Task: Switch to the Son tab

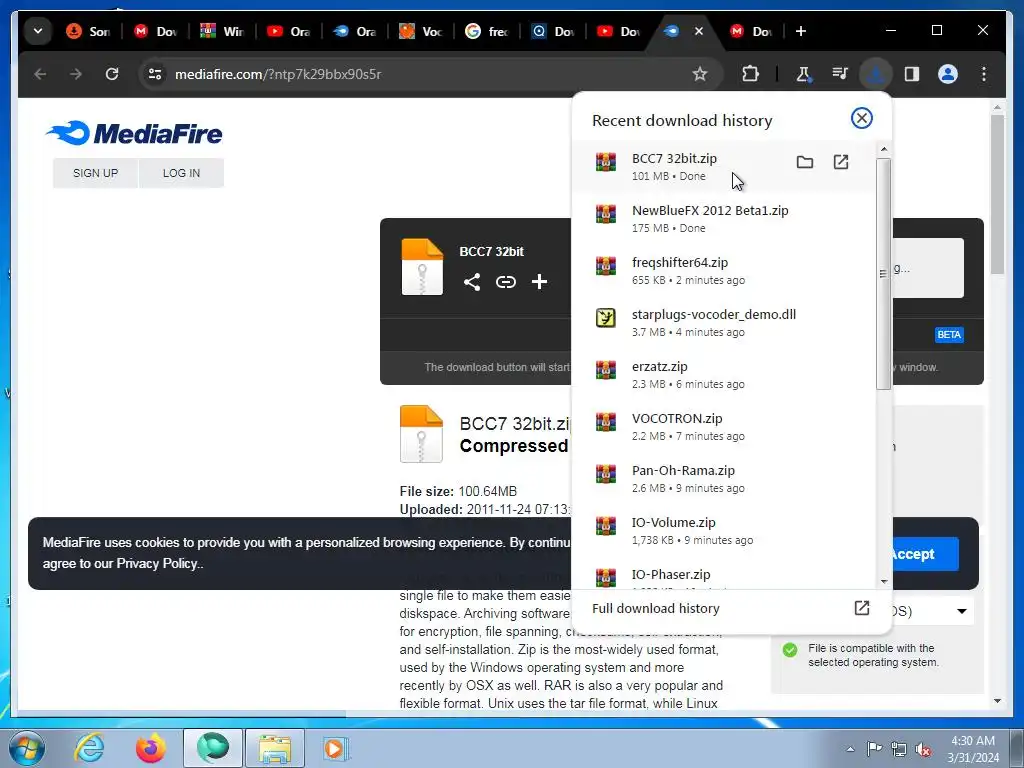Action: tap(88, 31)
